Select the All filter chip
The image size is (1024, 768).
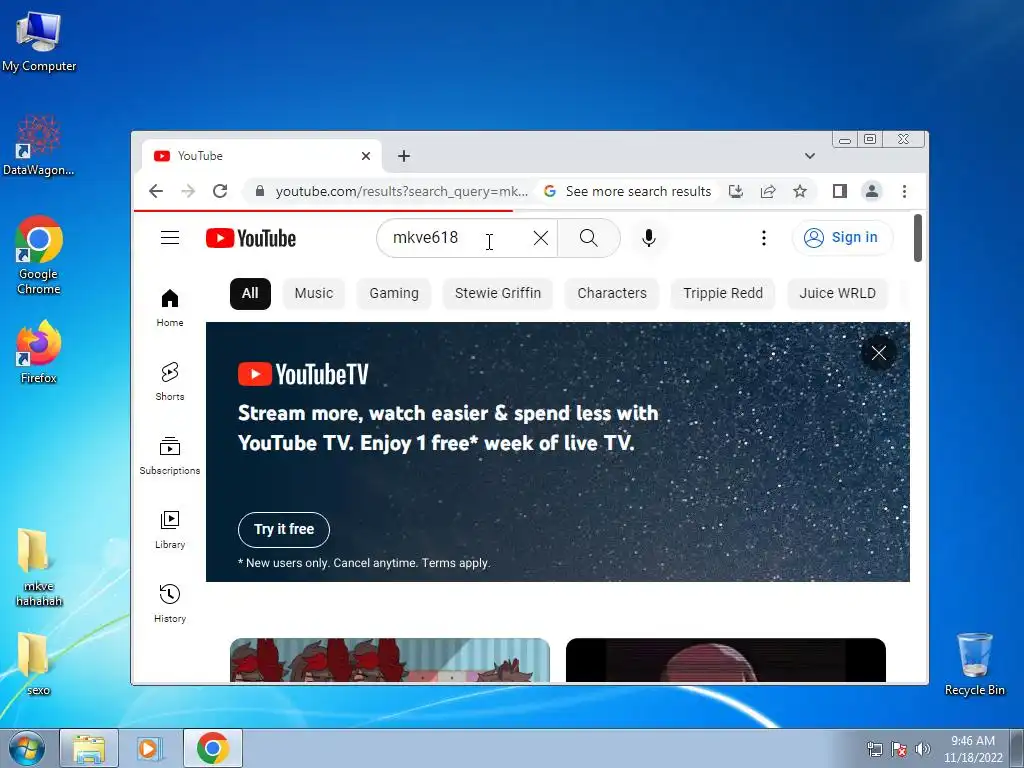pyautogui.click(x=250, y=293)
